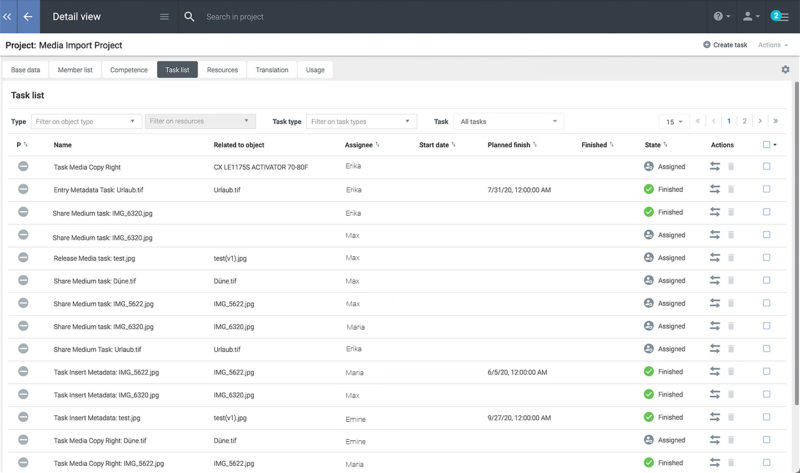Select checkbox for Entry Metadata Task: Urlaub.tif

point(766,189)
